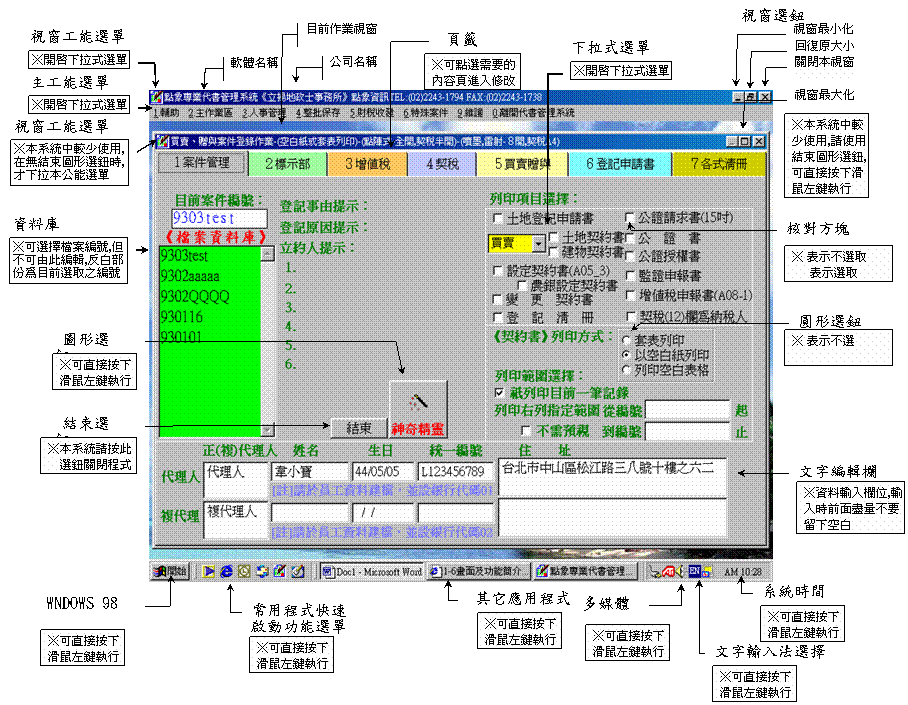Enable the 土地登記申請書 checkbox
908x705 pixels.
click(498, 218)
